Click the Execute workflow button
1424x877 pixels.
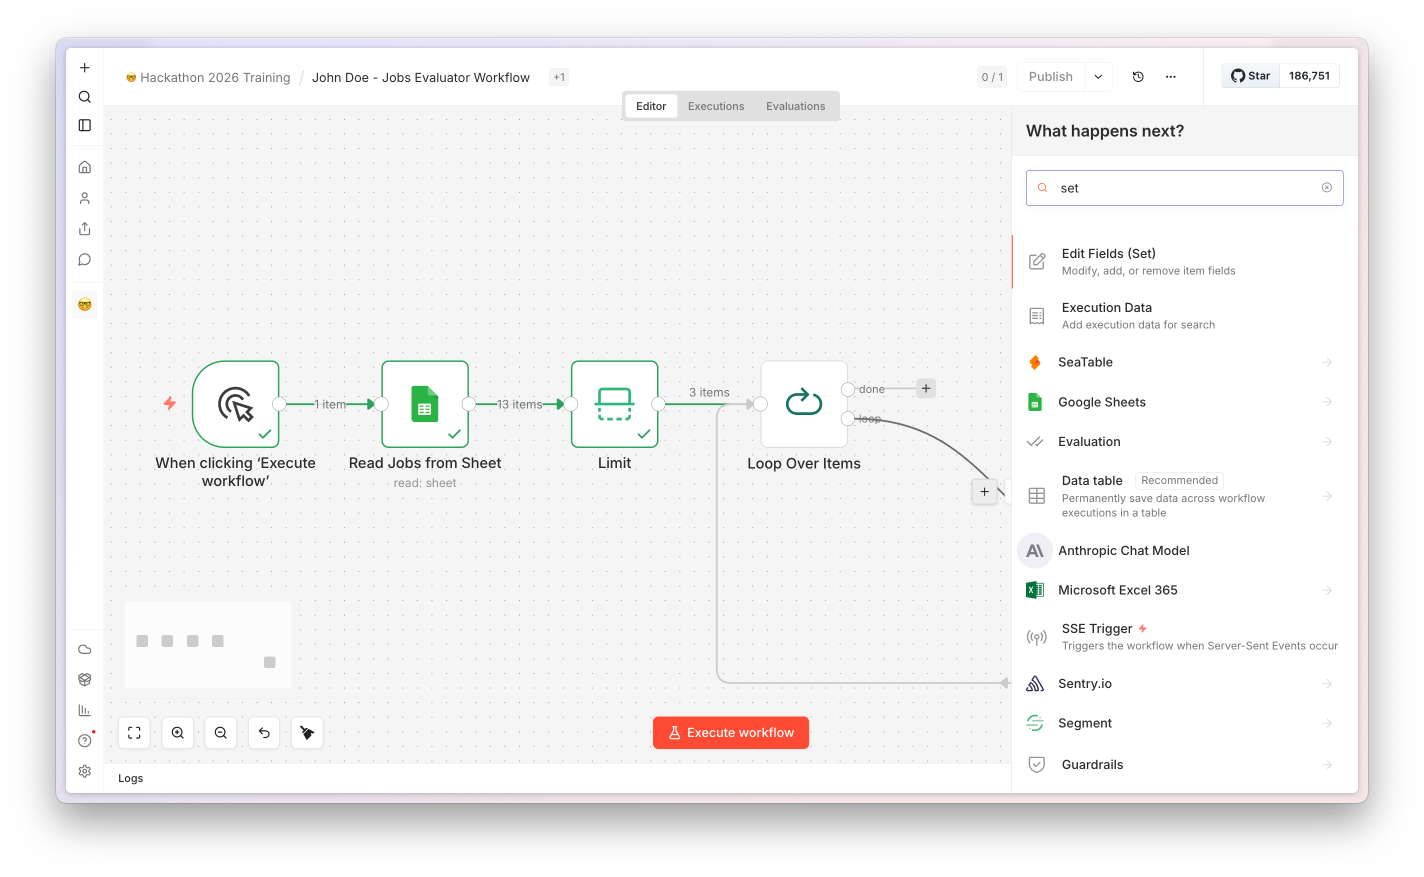pos(731,733)
